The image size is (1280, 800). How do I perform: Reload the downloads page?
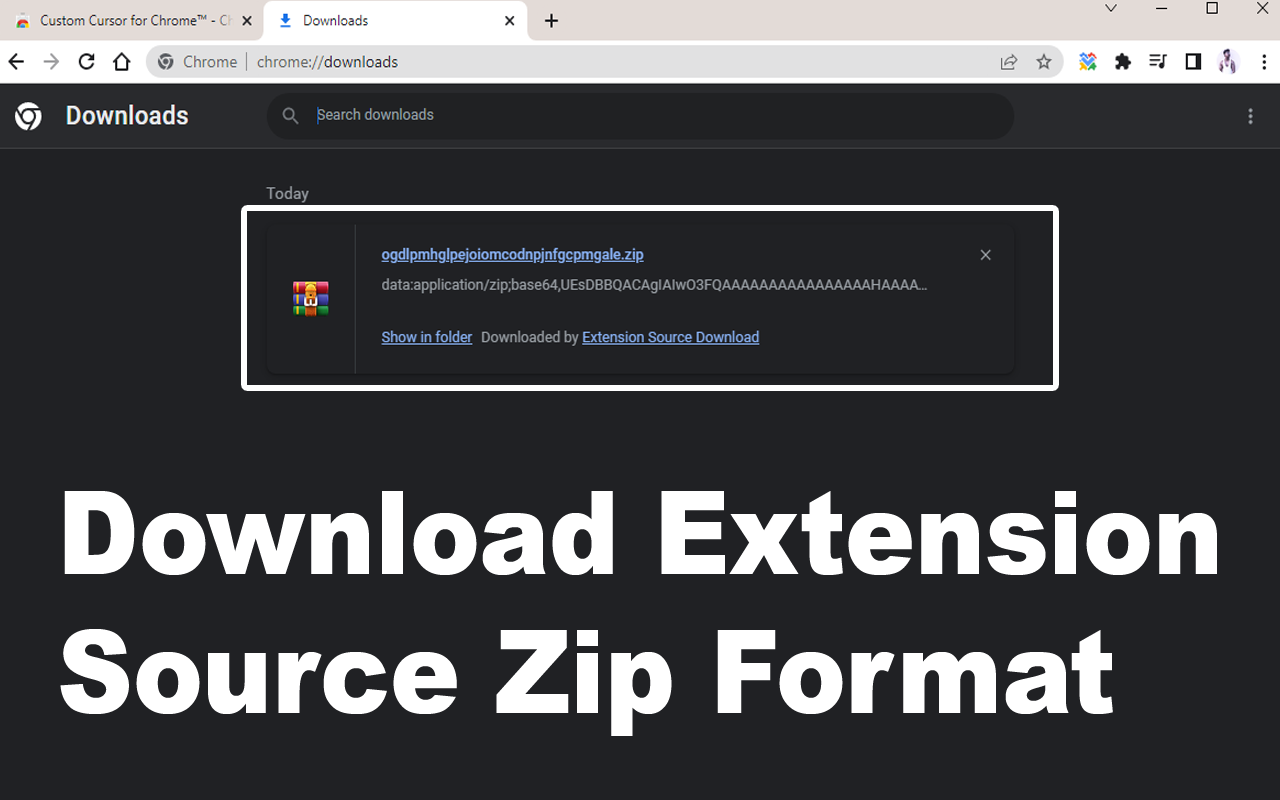87,62
